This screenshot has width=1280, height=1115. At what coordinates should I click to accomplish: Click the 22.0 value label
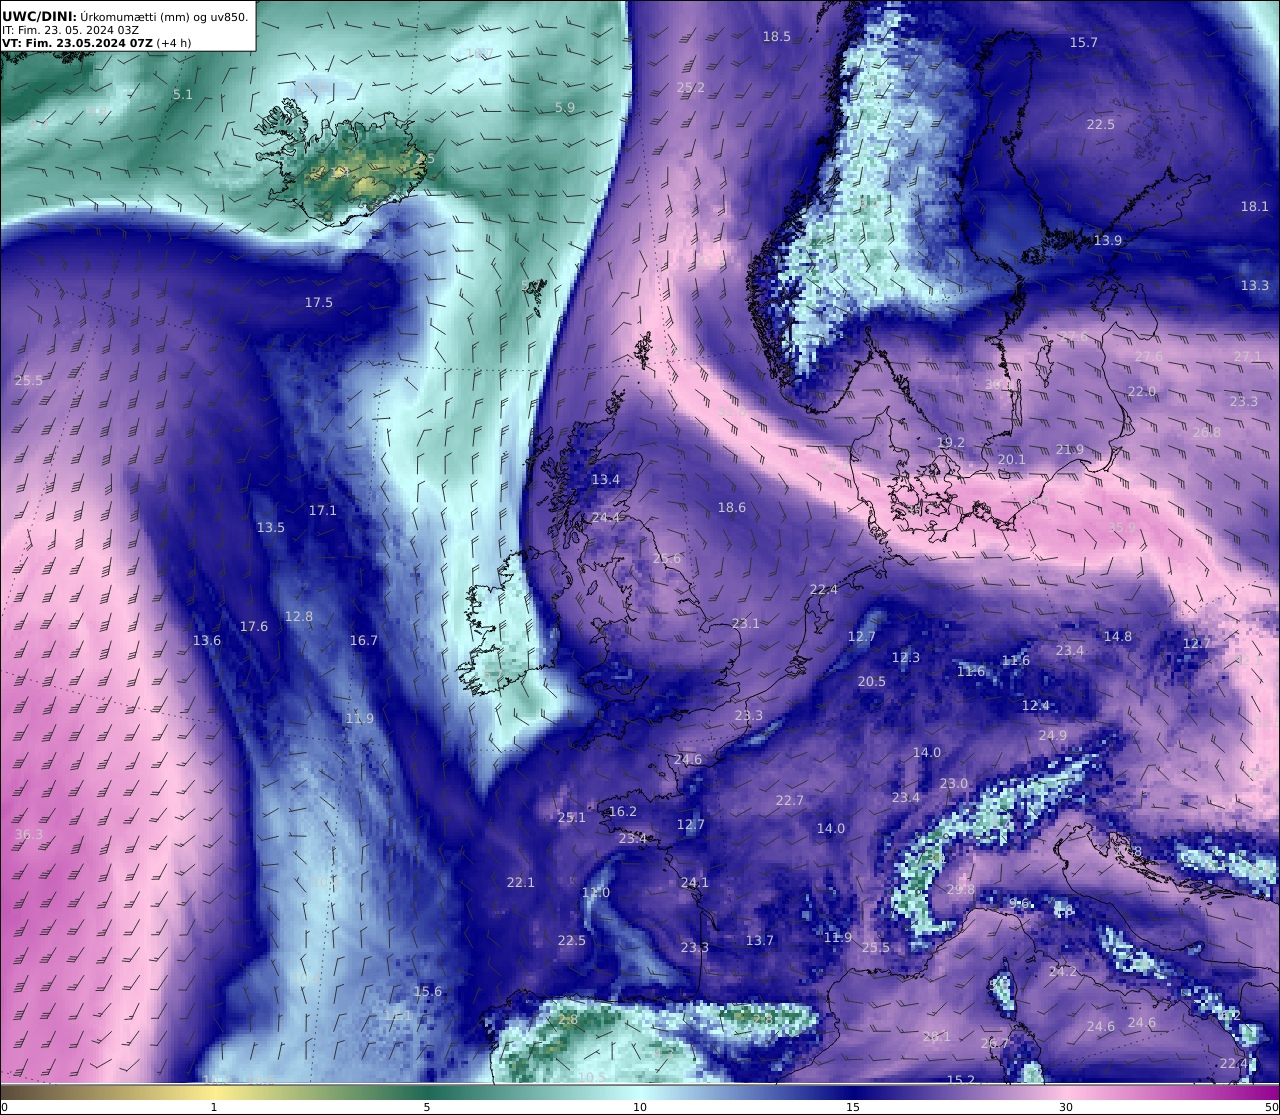(1142, 391)
